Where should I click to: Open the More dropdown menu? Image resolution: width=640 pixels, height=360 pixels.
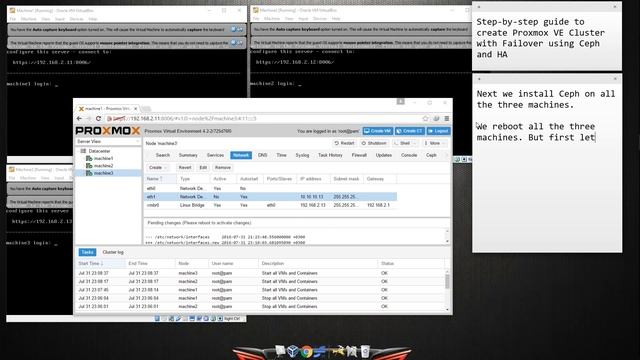(x=434, y=143)
